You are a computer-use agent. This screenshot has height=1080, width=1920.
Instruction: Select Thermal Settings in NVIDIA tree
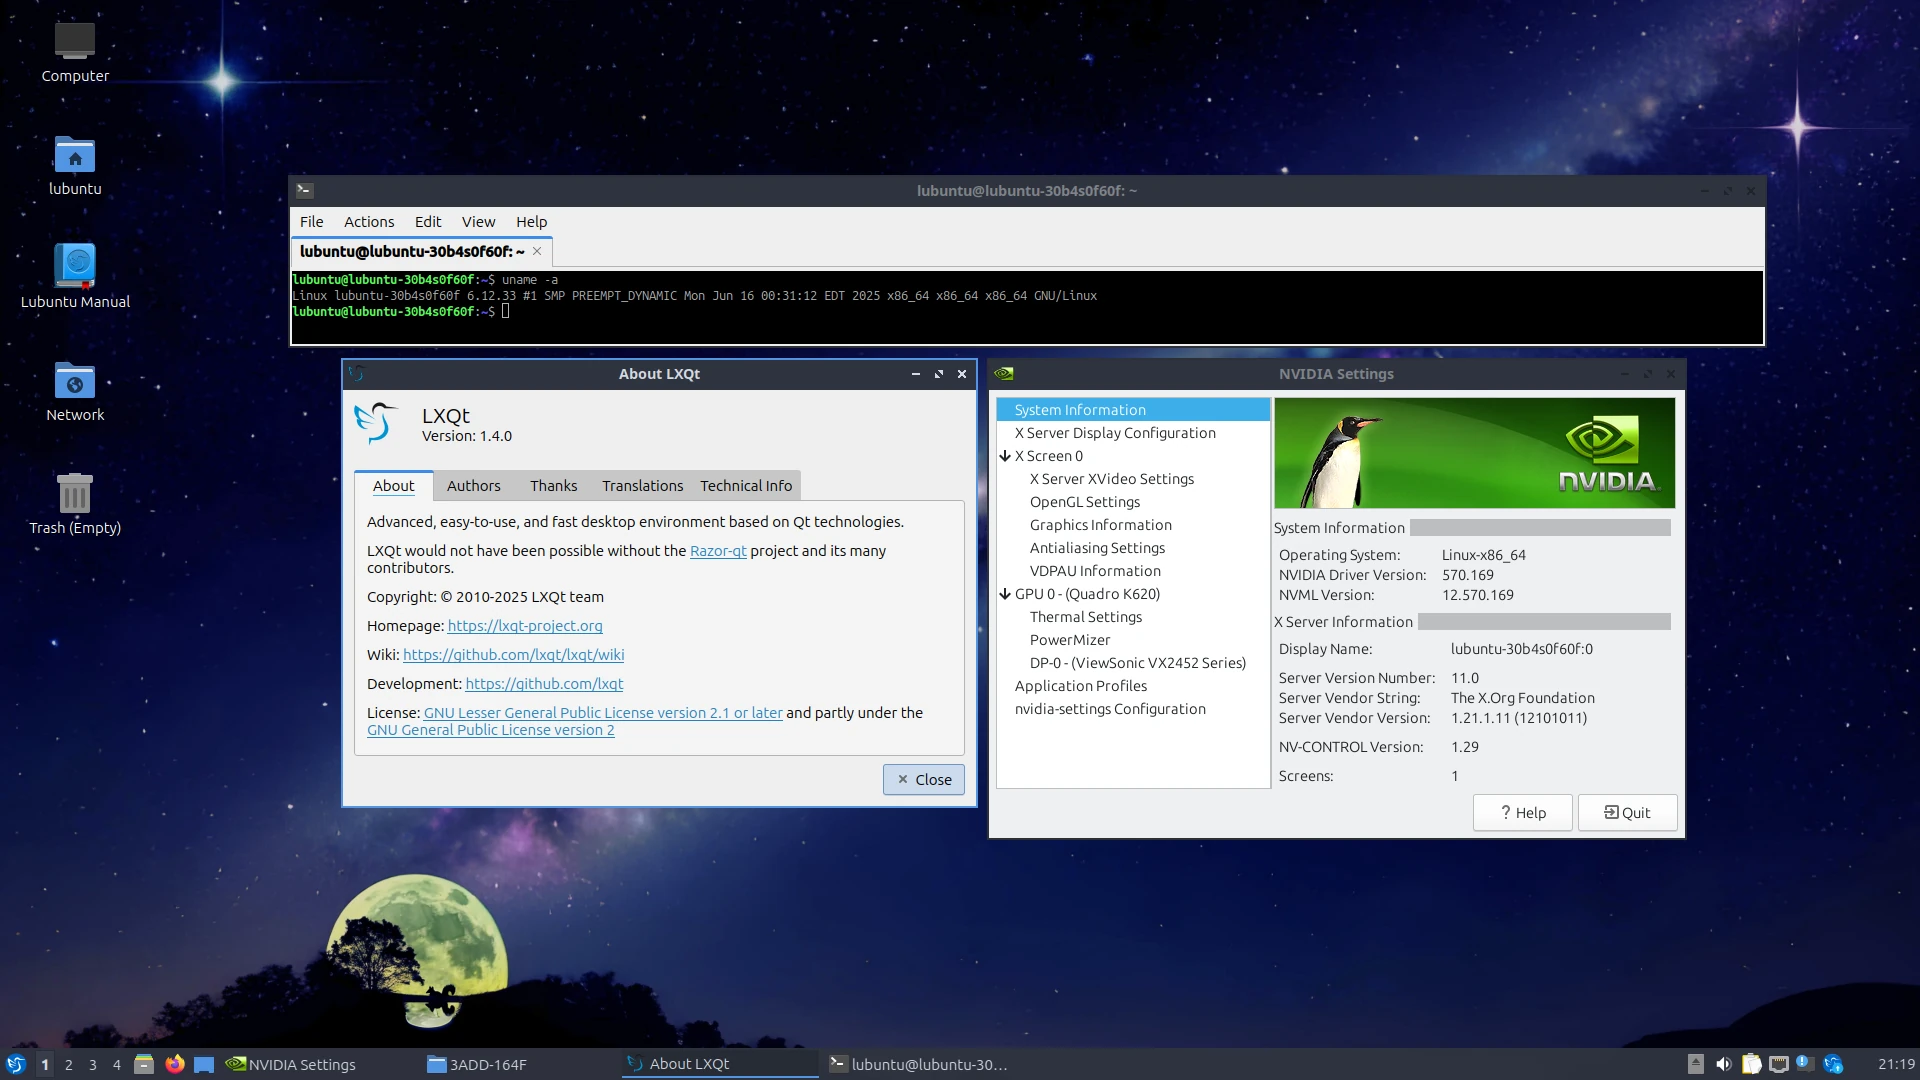click(1085, 617)
